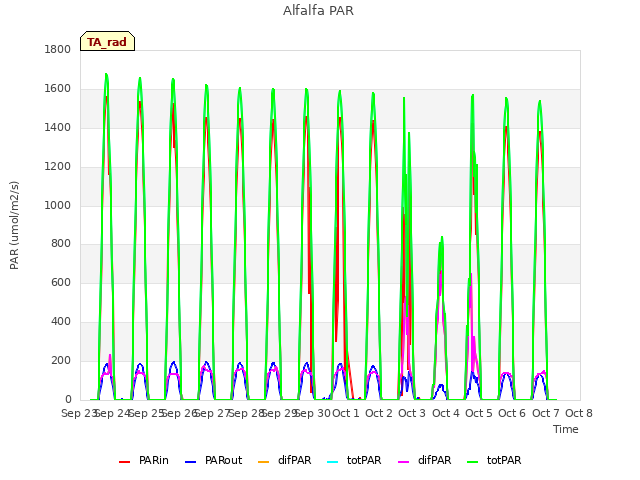
Task: Click the 400 y-axis tick label
Action: (61, 322)
